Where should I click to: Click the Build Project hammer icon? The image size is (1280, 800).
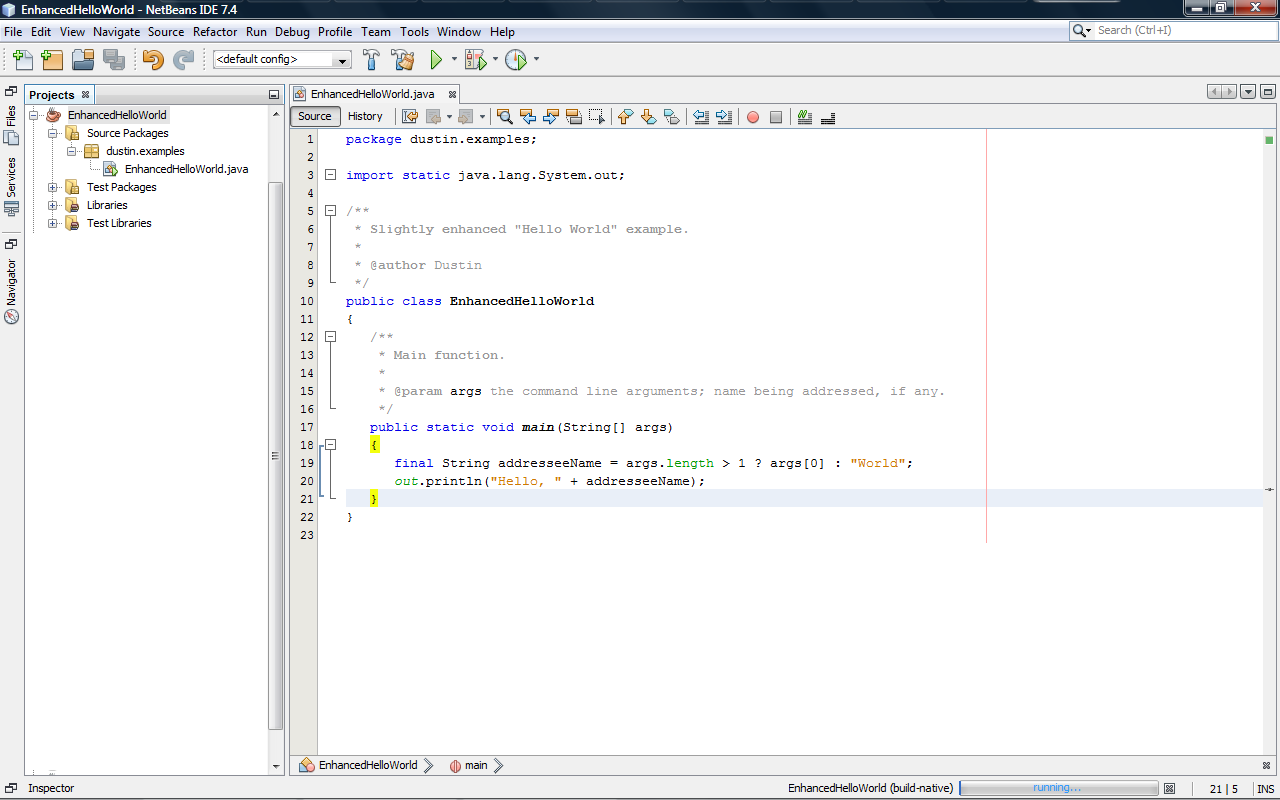[x=372, y=60]
